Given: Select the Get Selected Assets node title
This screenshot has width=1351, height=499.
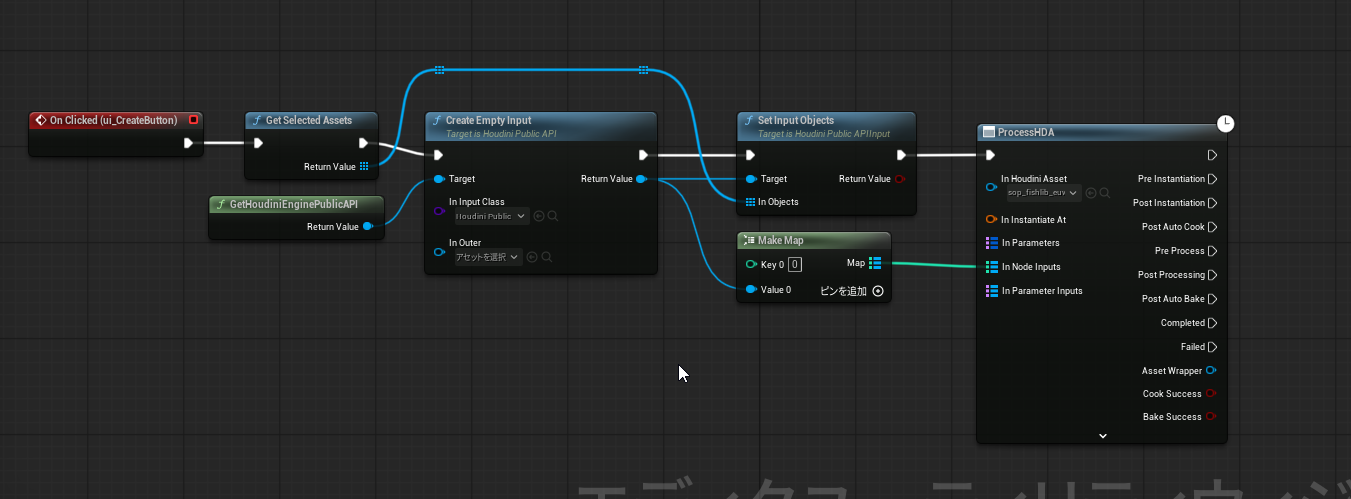Looking at the screenshot, I should click(309, 120).
